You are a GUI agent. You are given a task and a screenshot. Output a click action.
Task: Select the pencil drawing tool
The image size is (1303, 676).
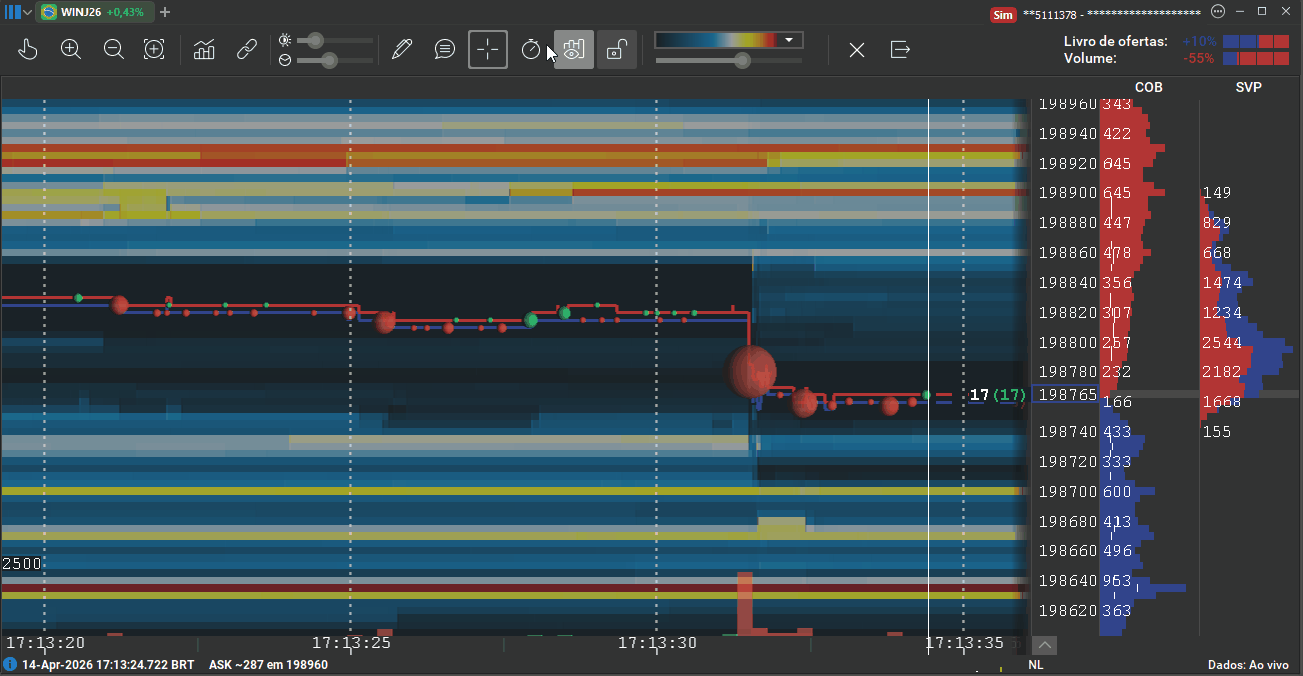click(x=402, y=49)
